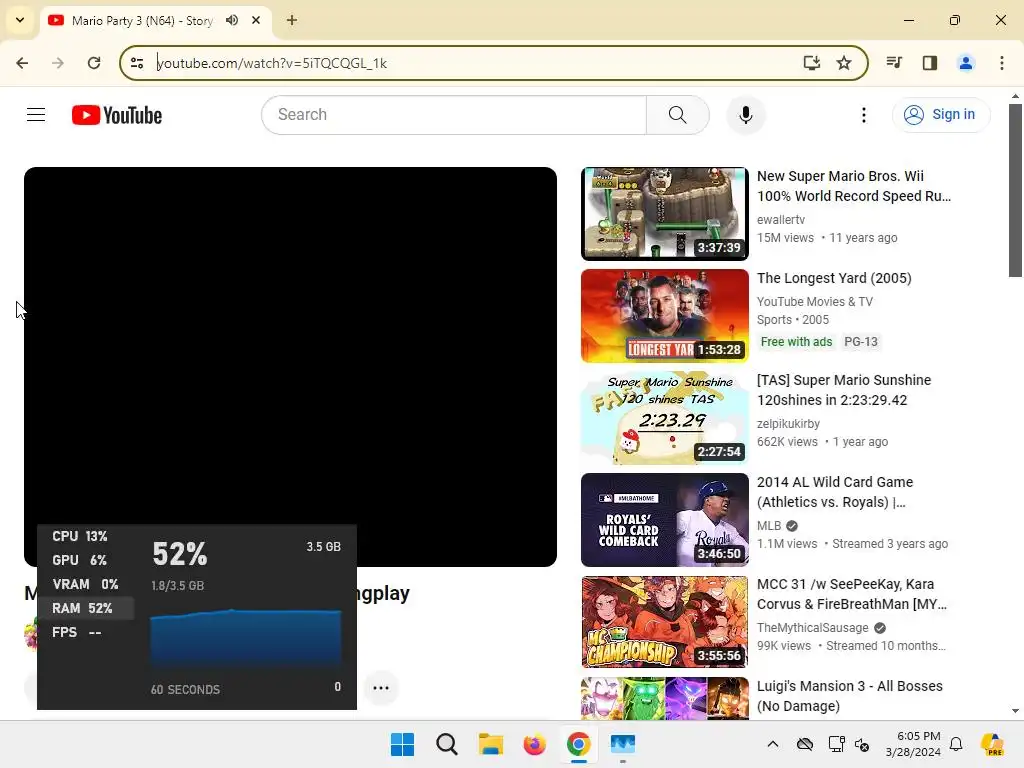Open Chrome side panel
1024x768 pixels.
click(x=930, y=63)
